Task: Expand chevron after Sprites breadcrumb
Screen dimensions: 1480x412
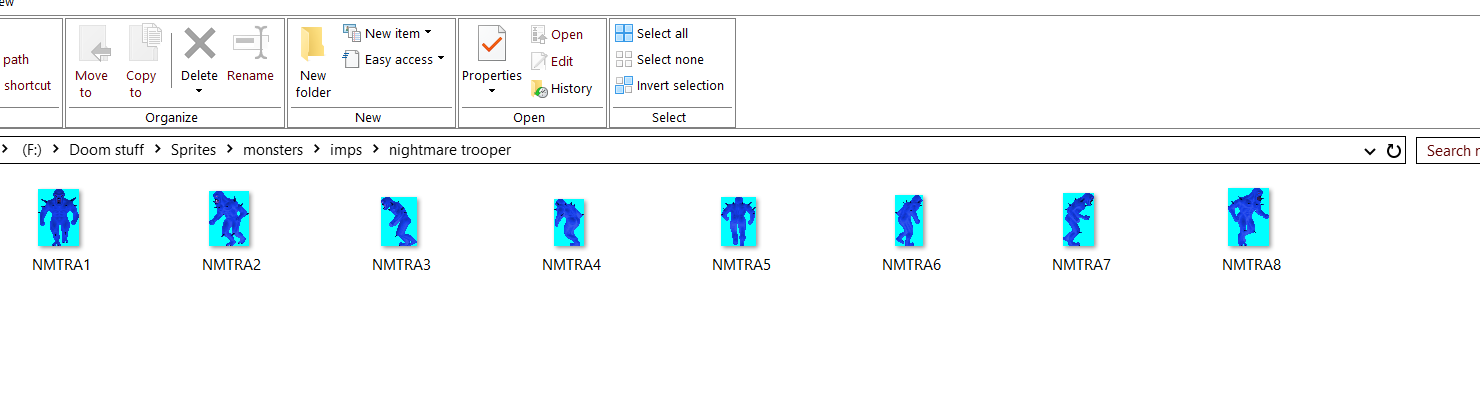Action: click(229, 150)
